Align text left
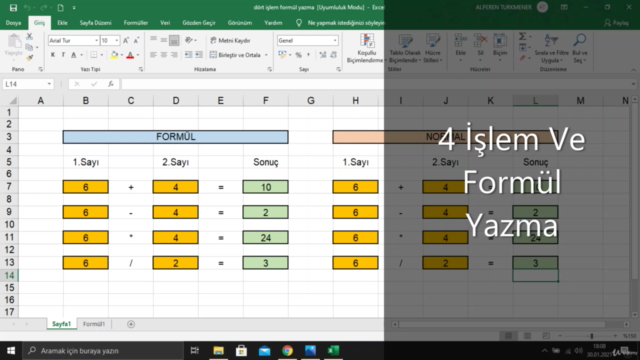Image resolution: width=640 pixels, height=360 pixels. click(x=153, y=55)
